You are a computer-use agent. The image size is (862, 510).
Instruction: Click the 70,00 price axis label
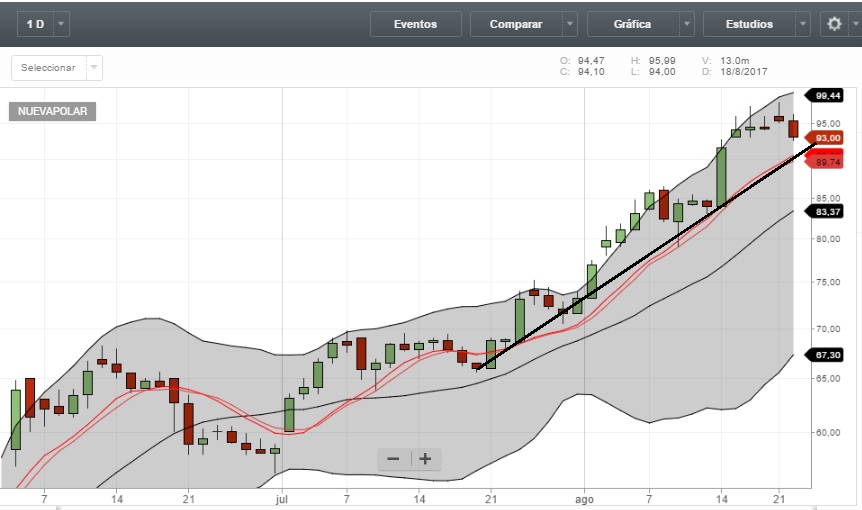(827, 329)
